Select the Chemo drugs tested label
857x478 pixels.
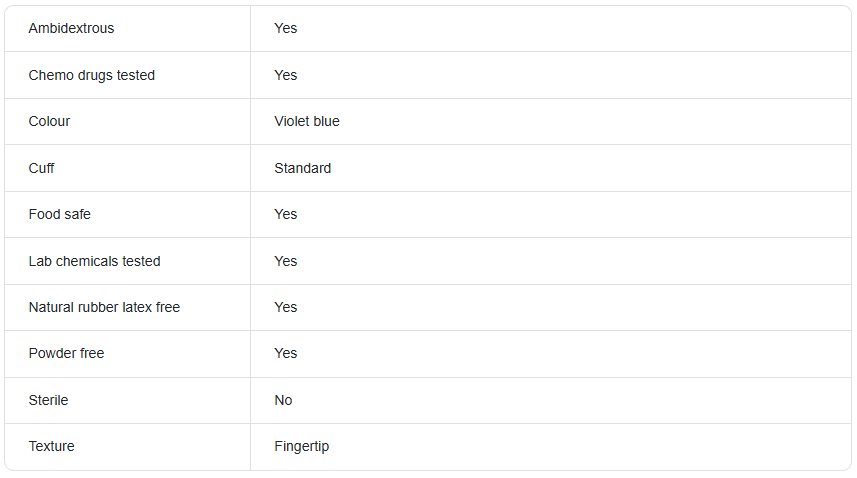92,75
